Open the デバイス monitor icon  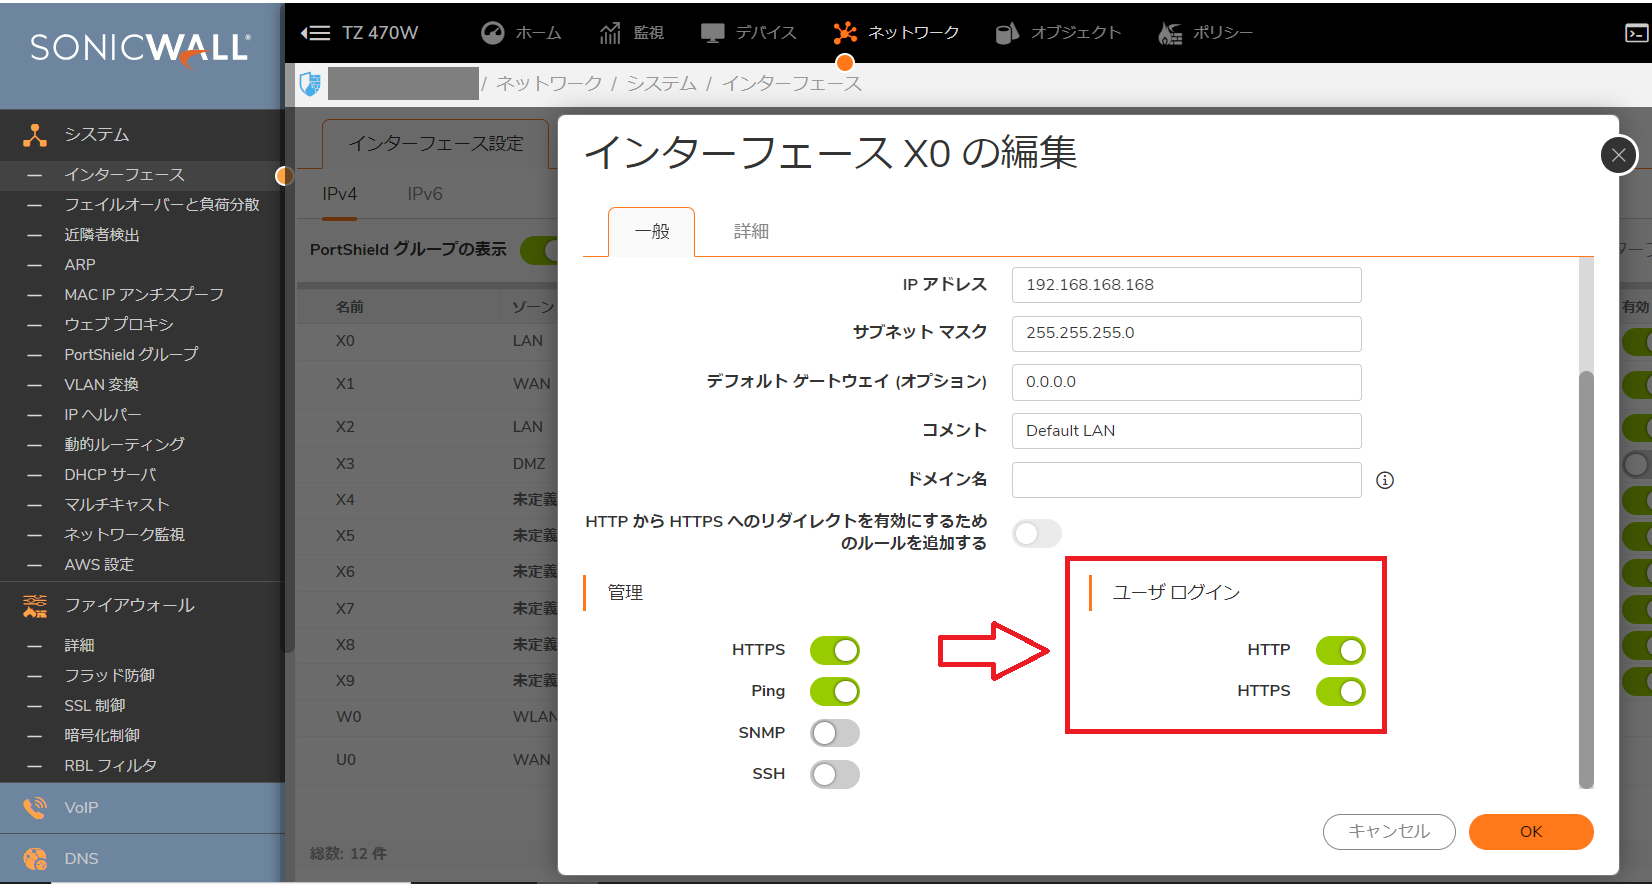point(712,33)
